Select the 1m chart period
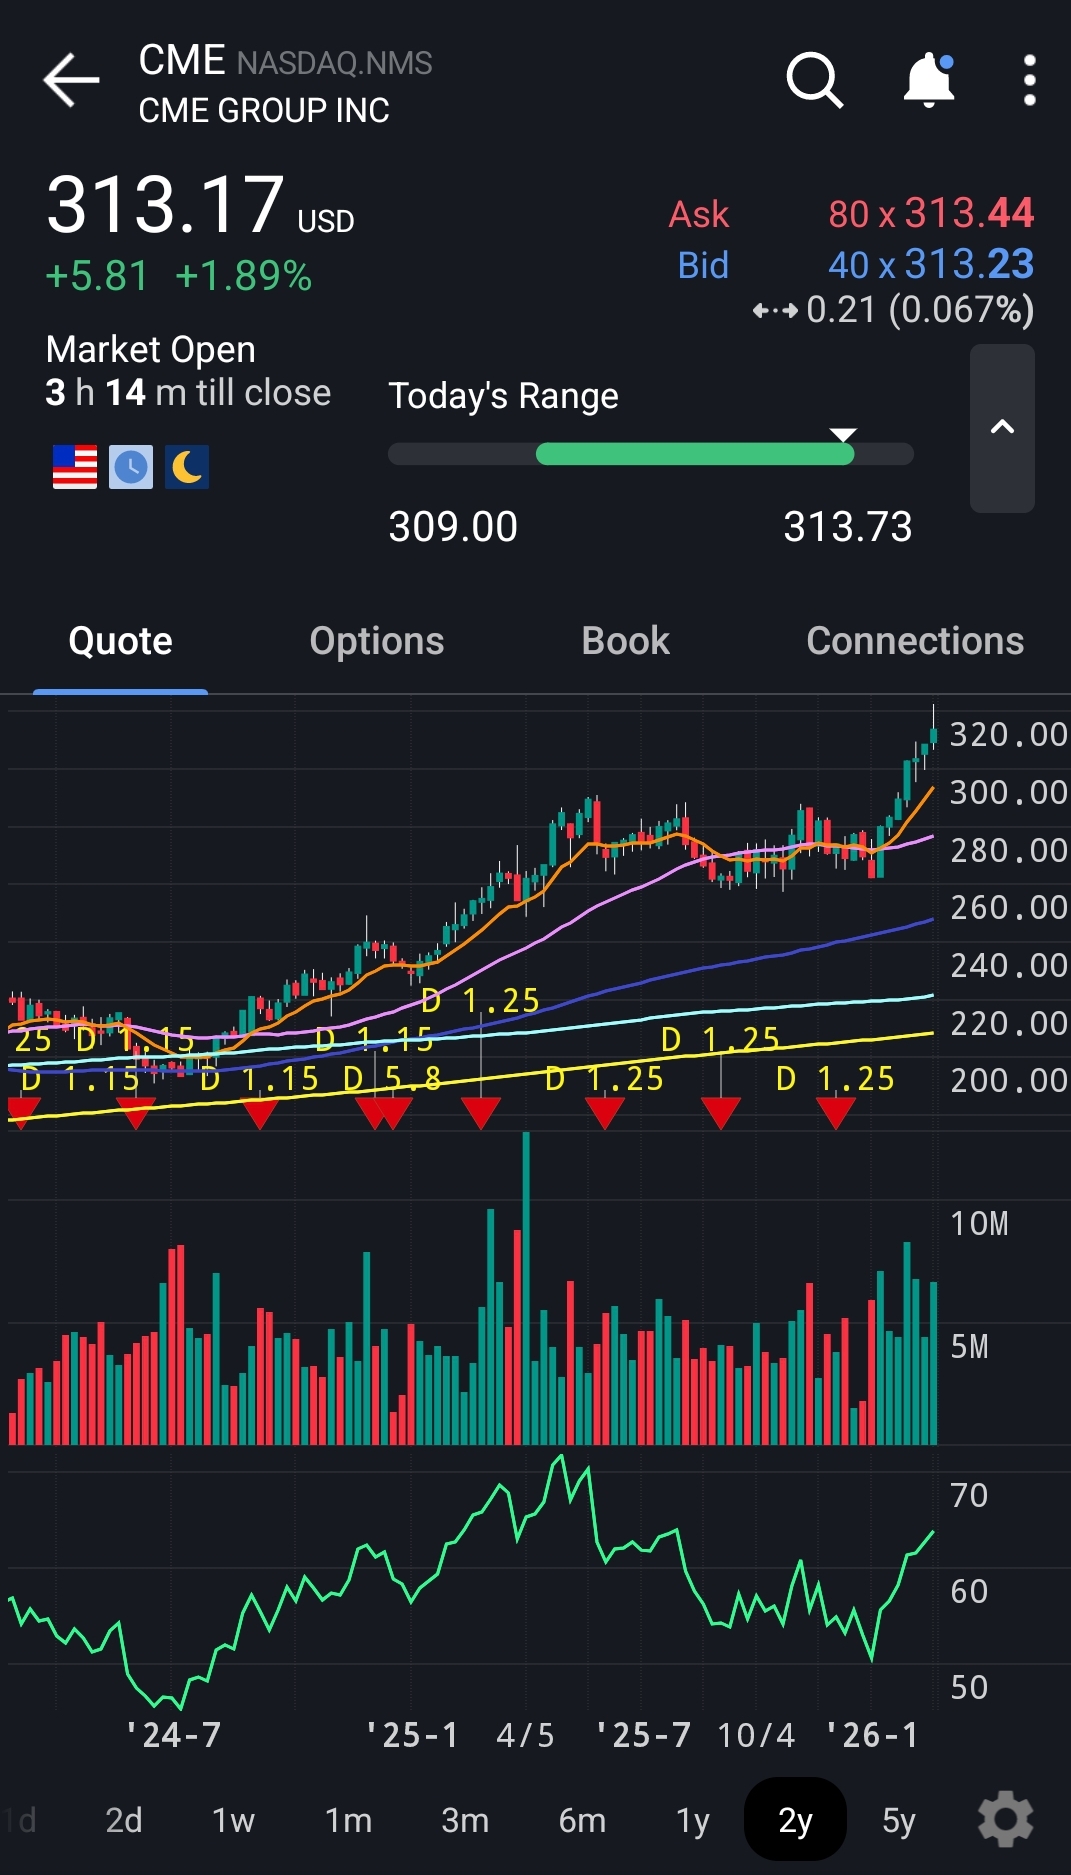This screenshot has height=1875, width=1071. [x=348, y=1819]
